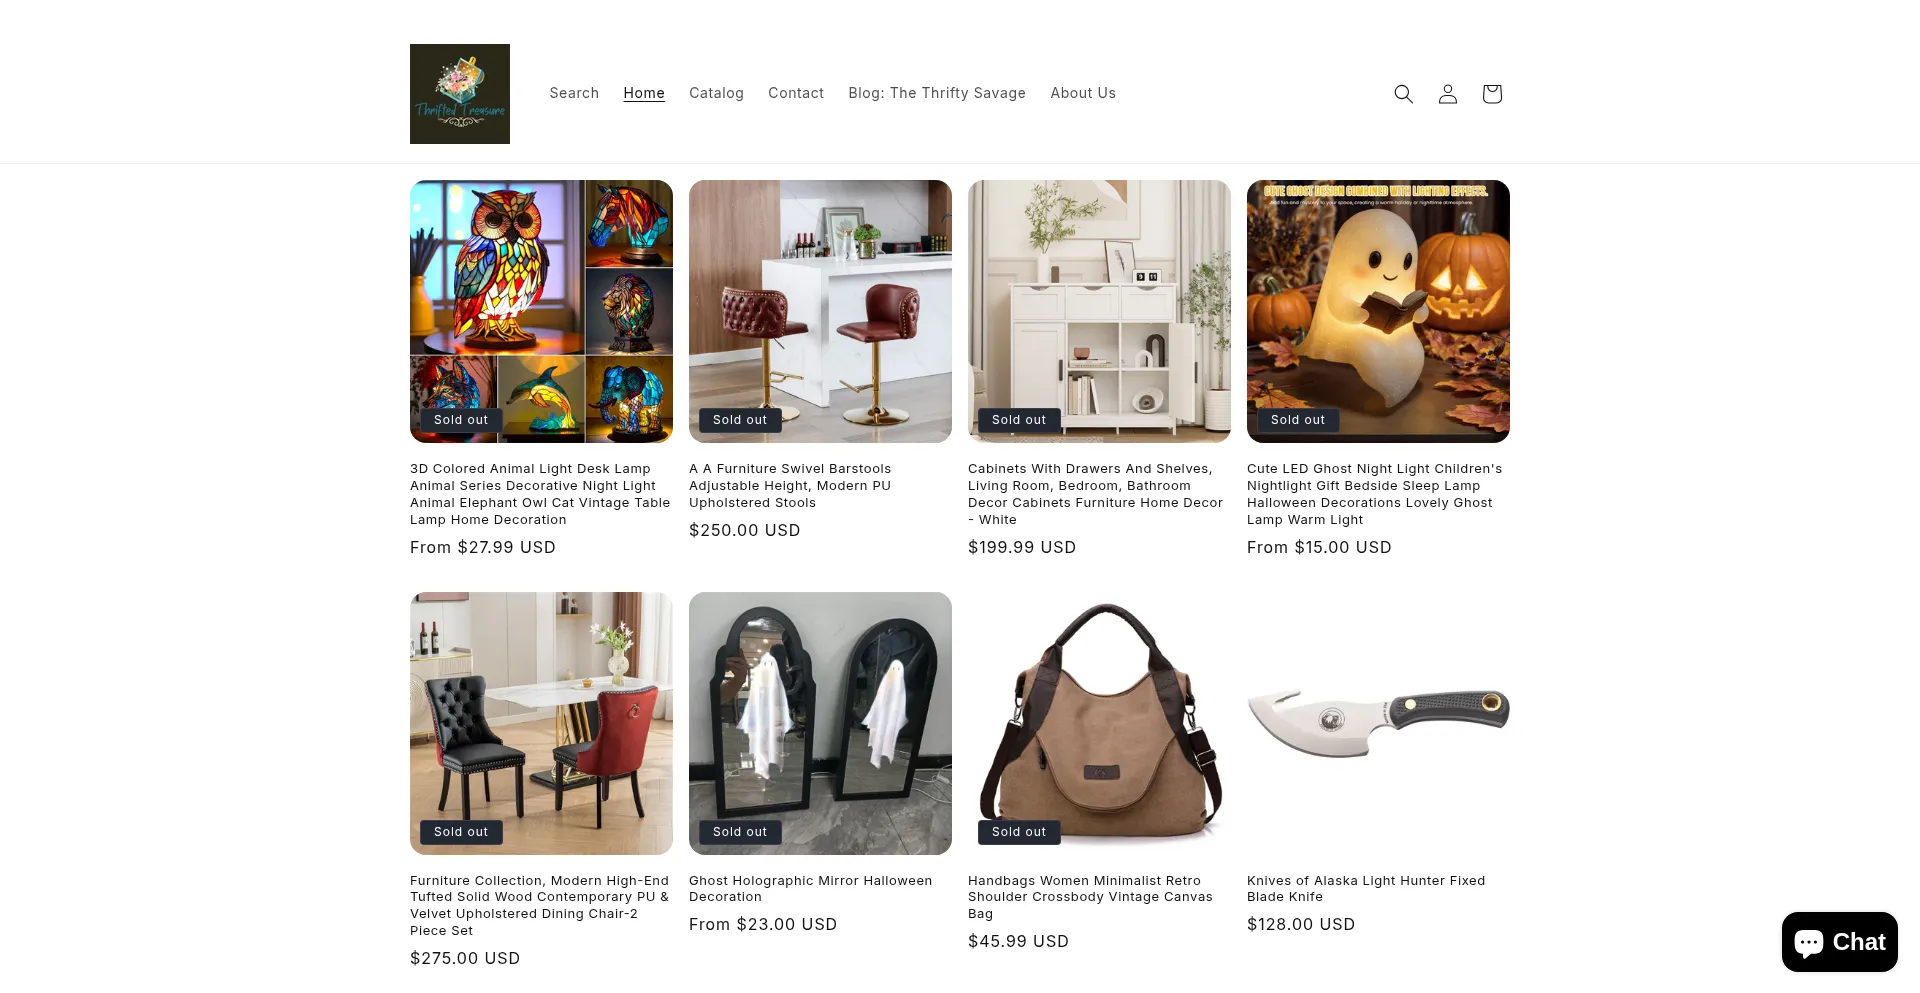This screenshot has height=993, width=1920.
Task: Select the Home menu item
Action: pos(644,93)
